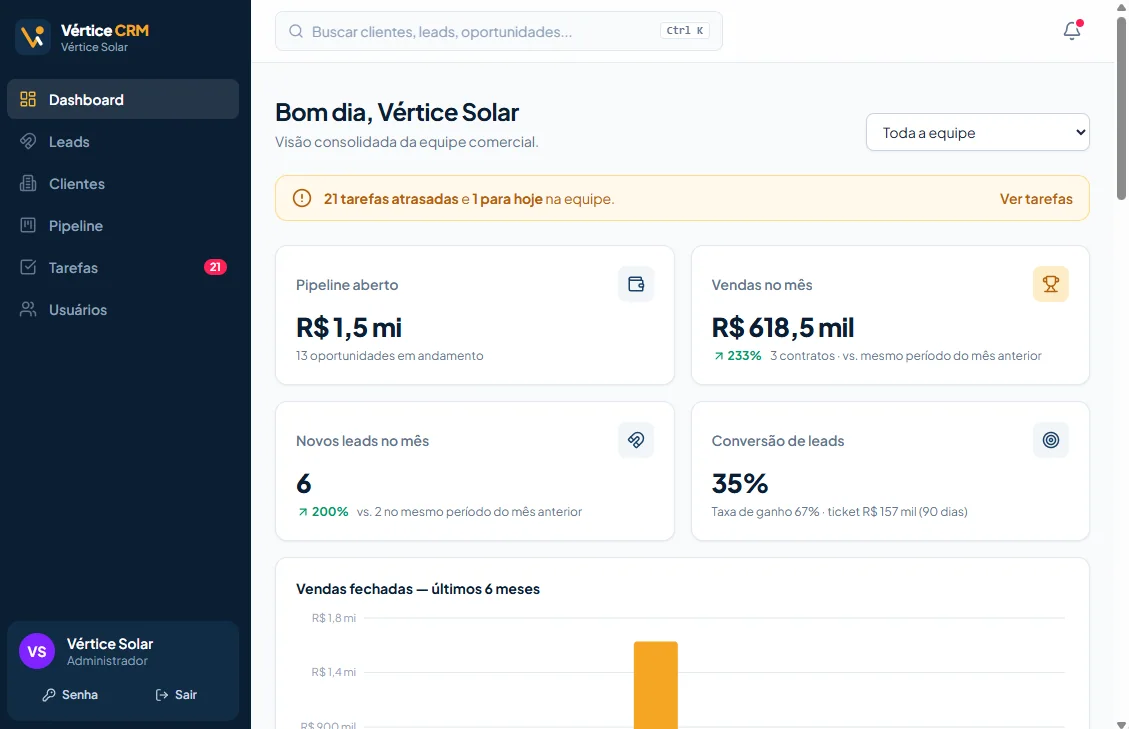Click the R$ 1,8 mi axis label
The width and height of the screenshot is (1129, 729).
click(x=333, y=618)
